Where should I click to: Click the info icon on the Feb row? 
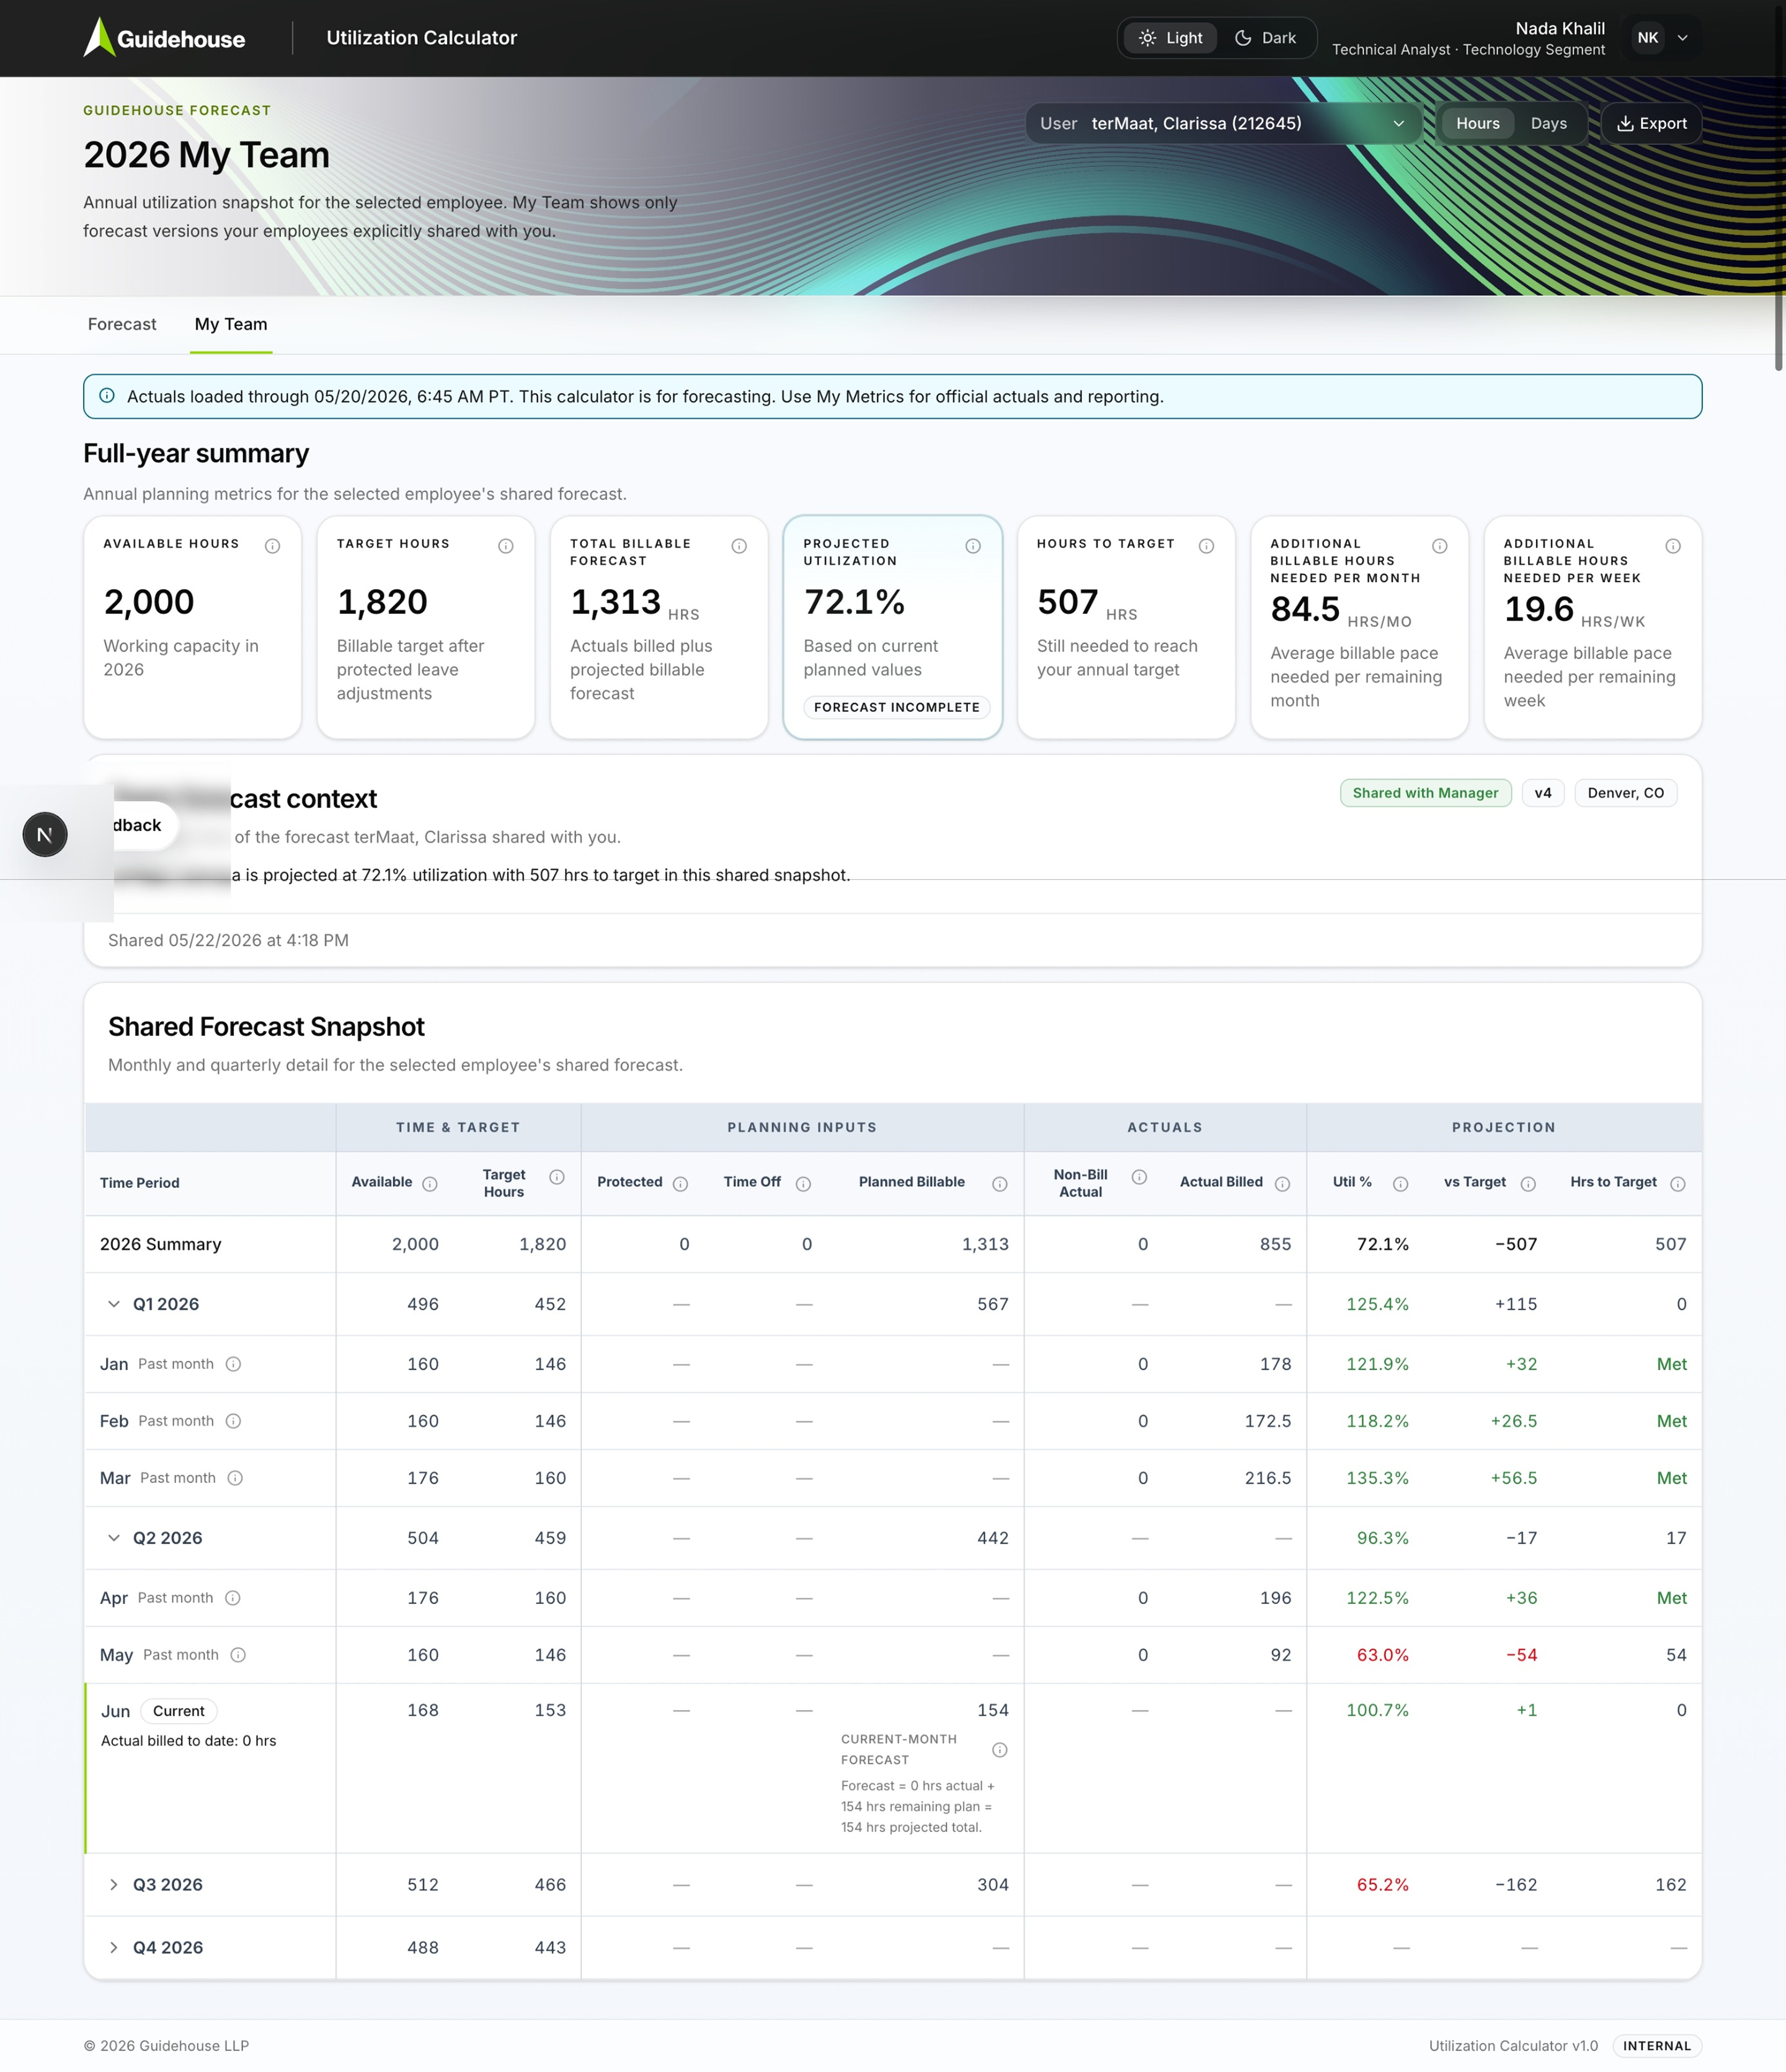(x=233, y=1421)
